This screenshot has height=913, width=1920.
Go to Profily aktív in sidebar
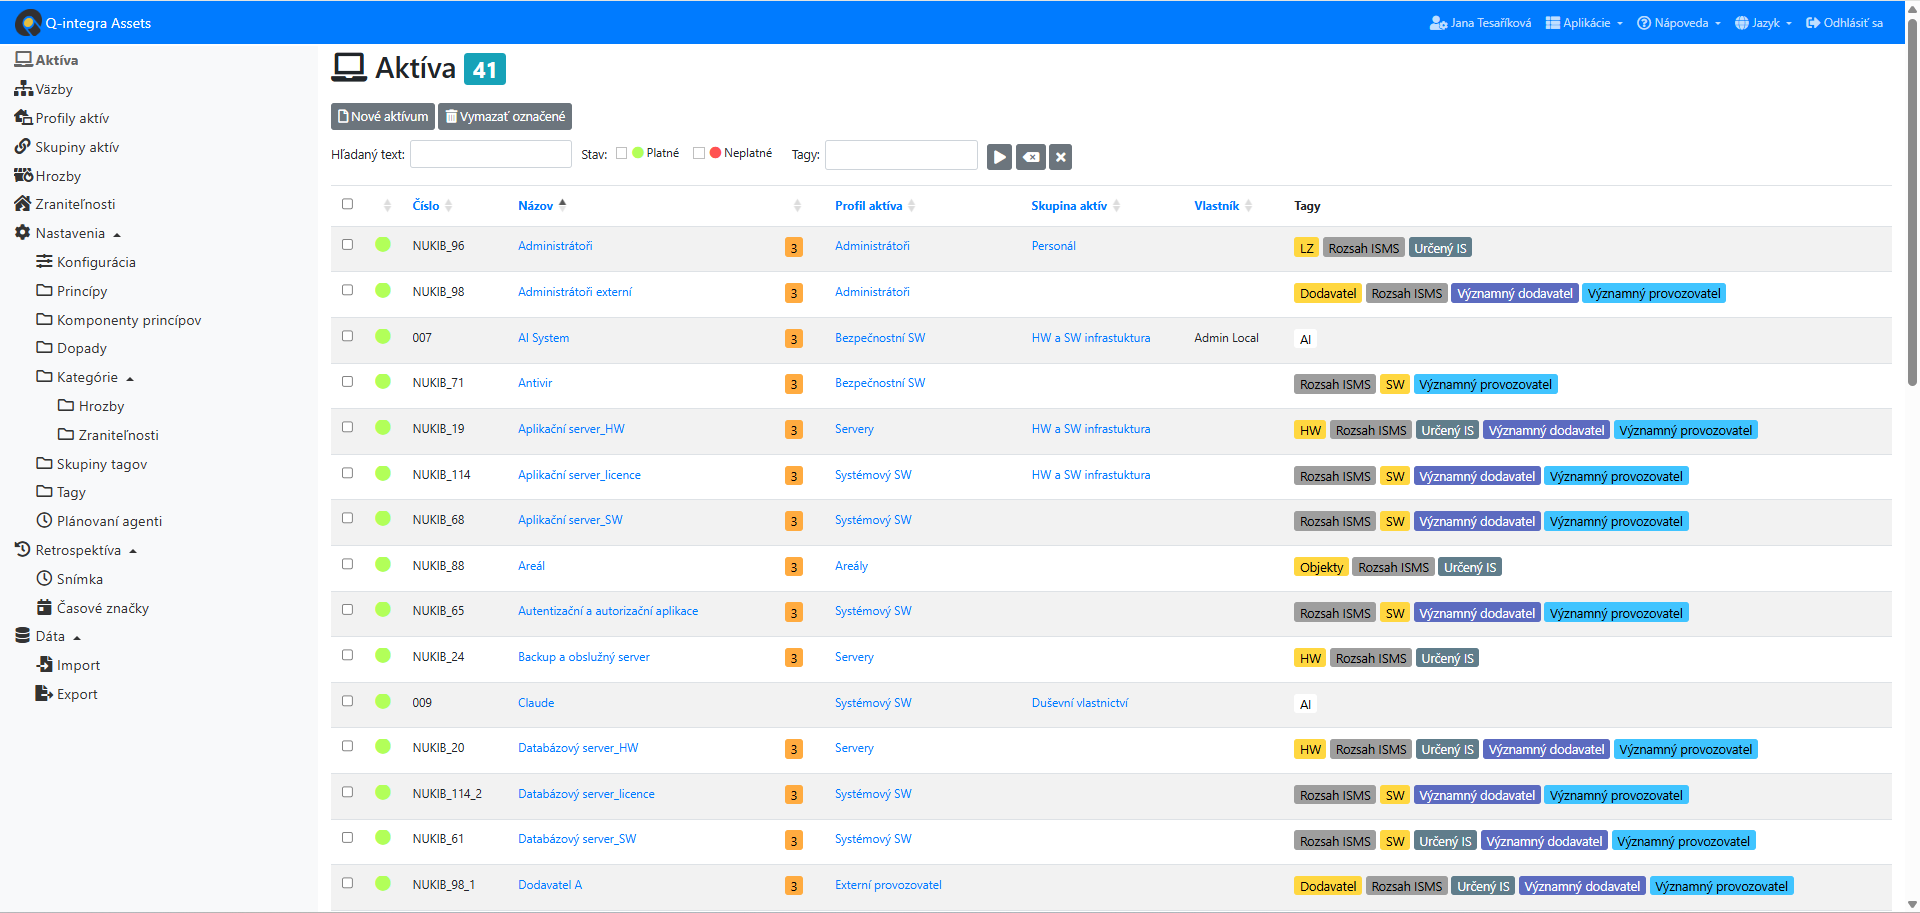point(72,118)
